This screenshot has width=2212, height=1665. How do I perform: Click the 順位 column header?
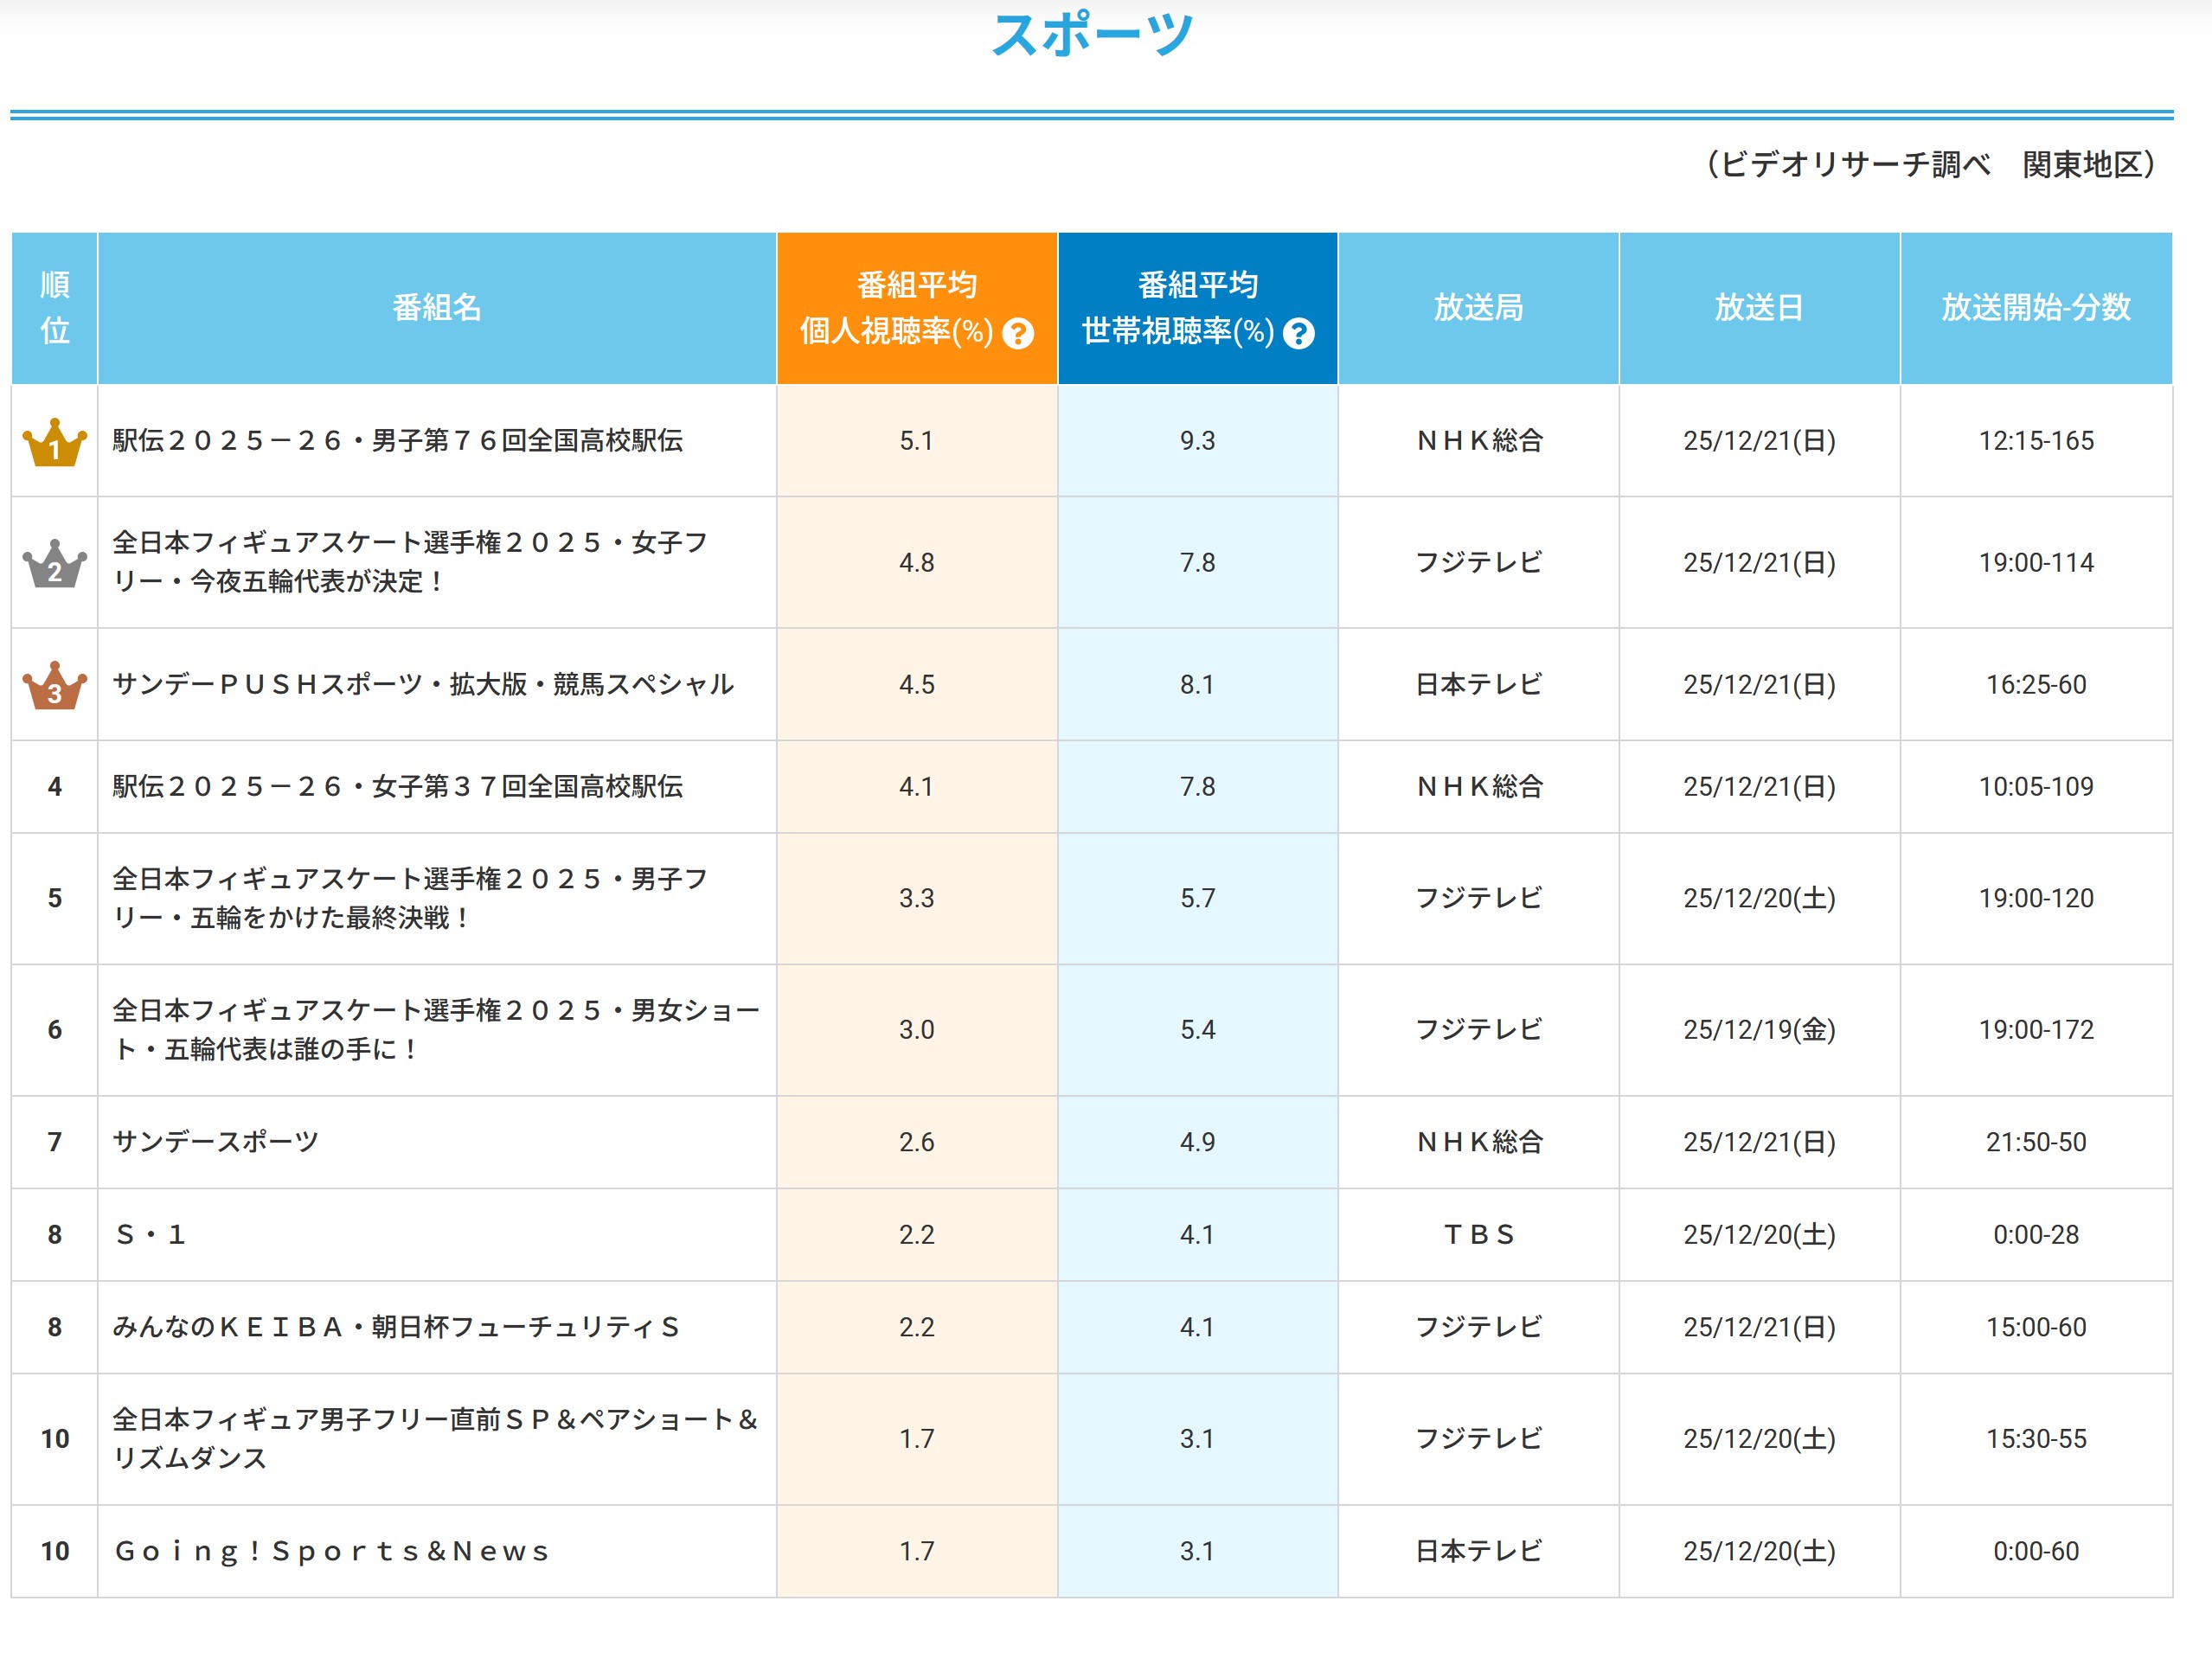(x=54, y=308)
